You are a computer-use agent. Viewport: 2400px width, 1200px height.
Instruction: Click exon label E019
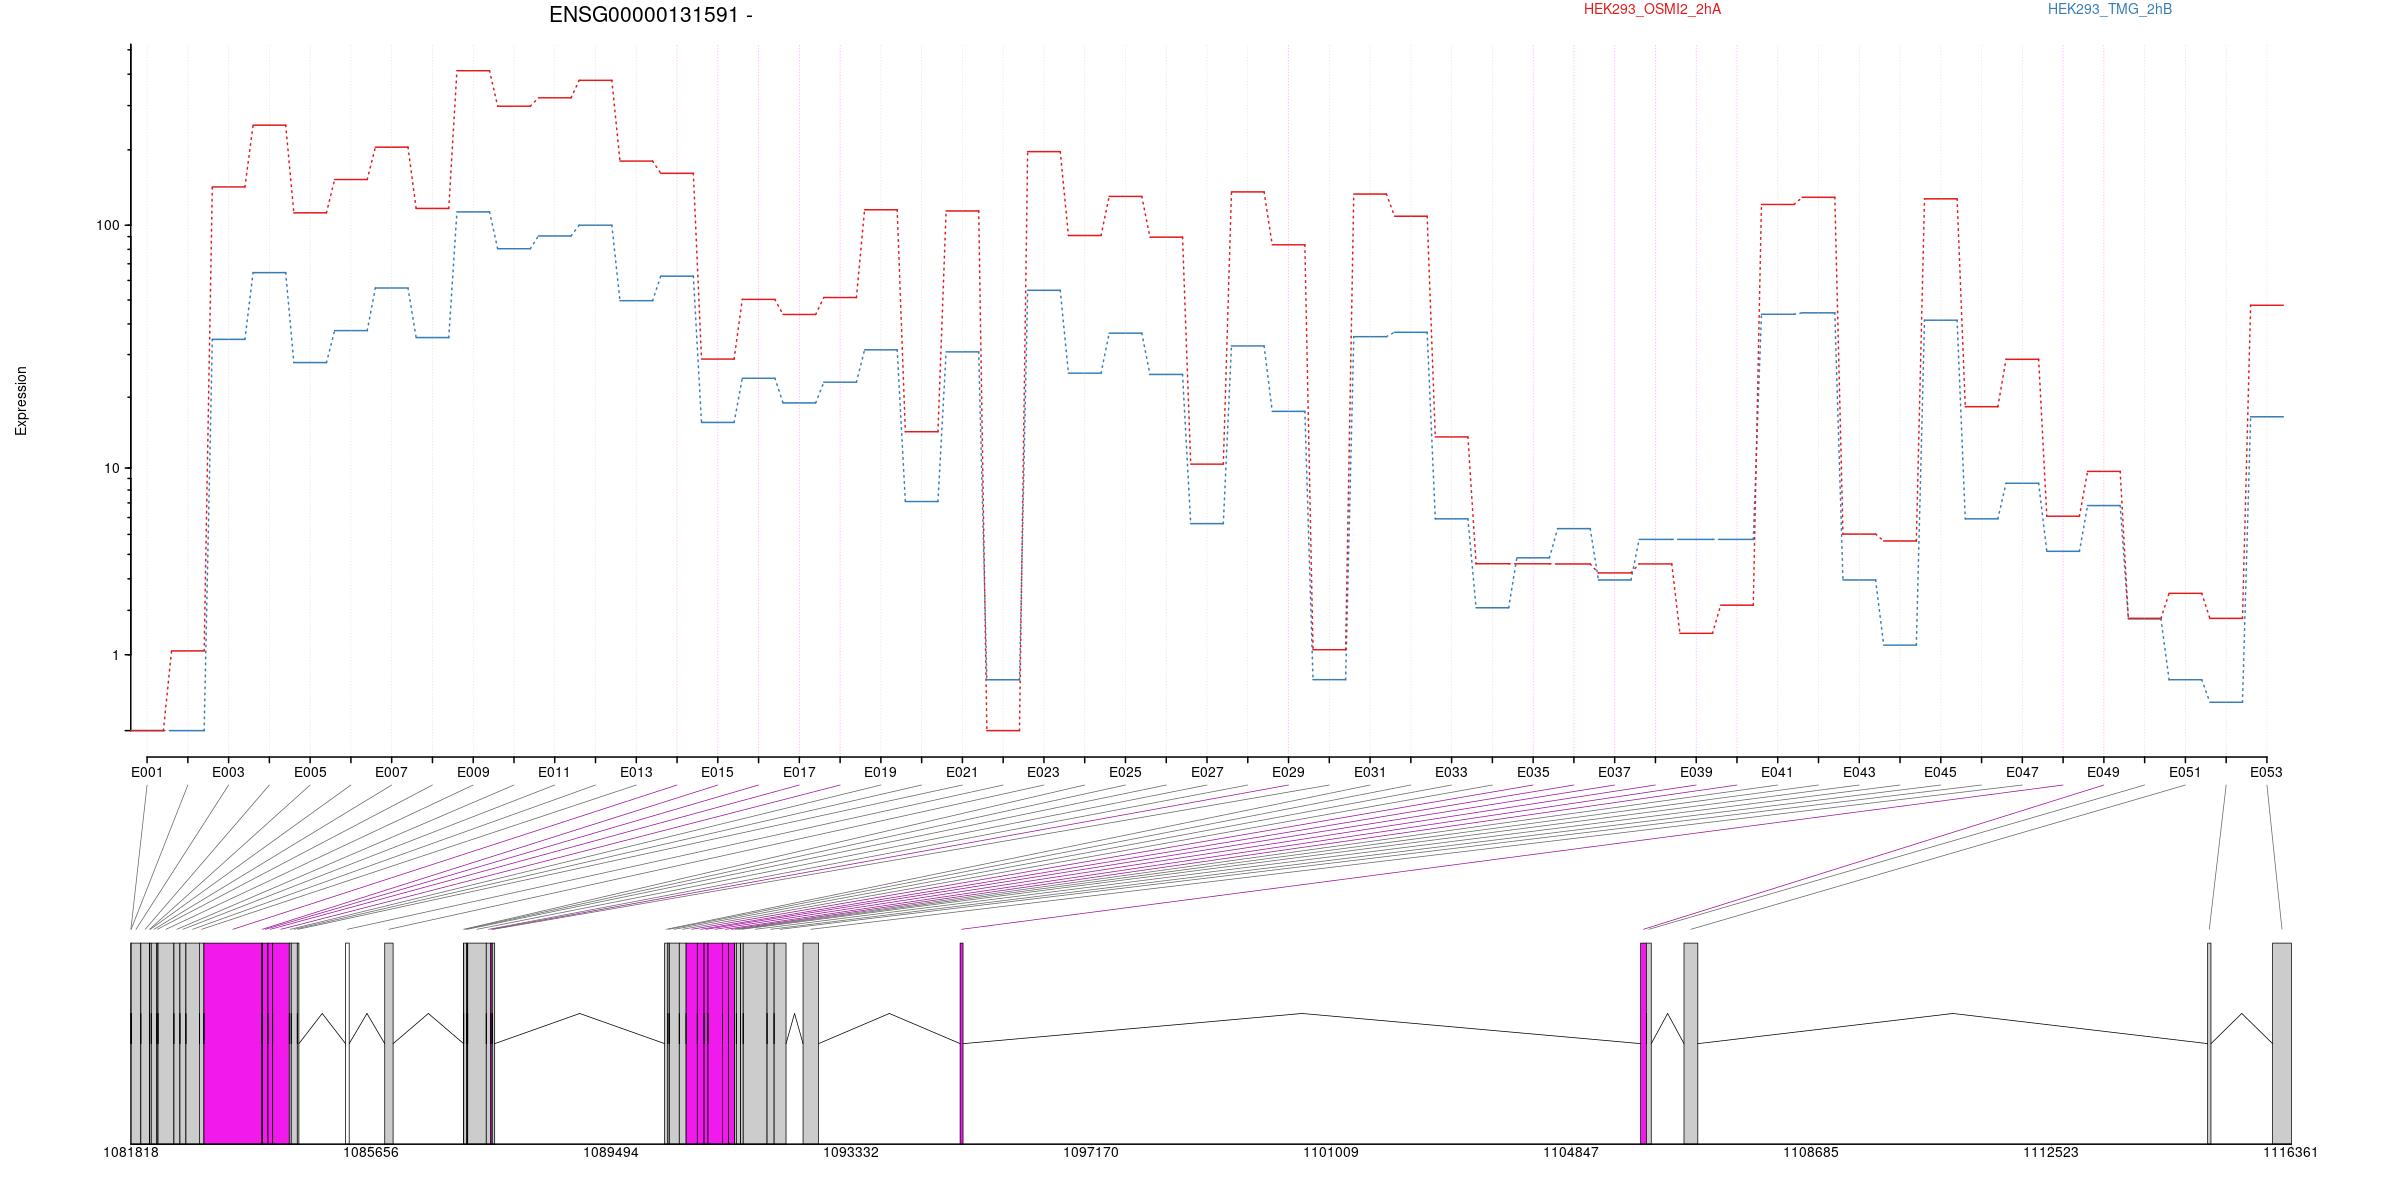click(880, 772)
